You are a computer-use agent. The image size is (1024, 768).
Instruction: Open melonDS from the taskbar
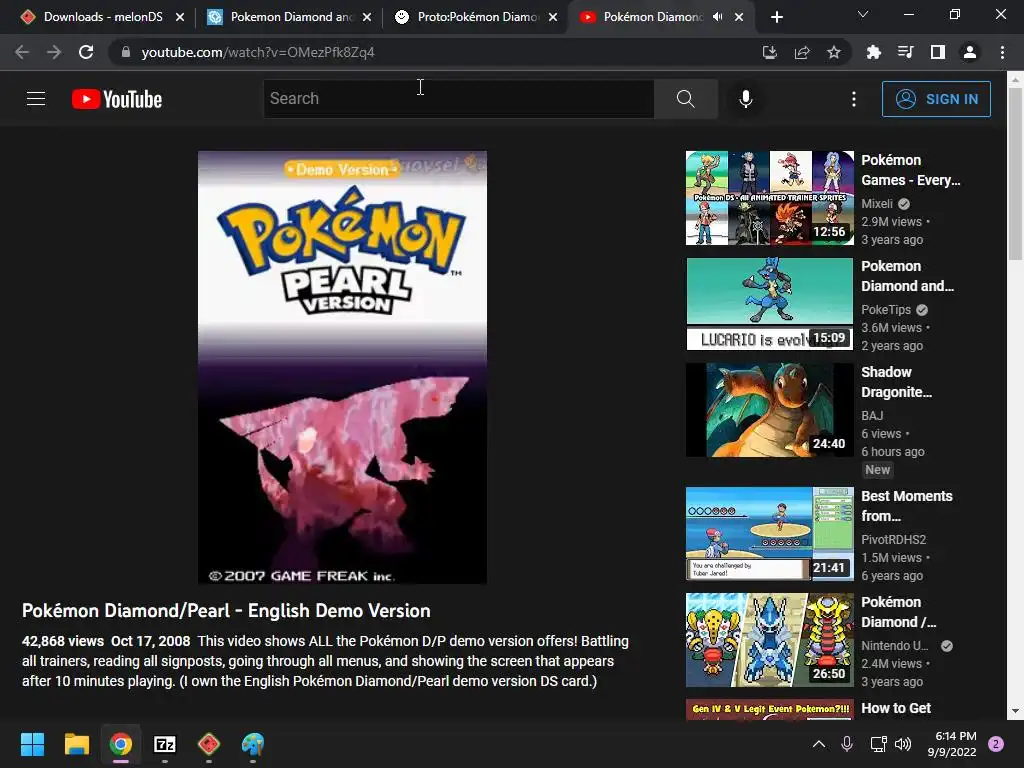coord(208,744)
